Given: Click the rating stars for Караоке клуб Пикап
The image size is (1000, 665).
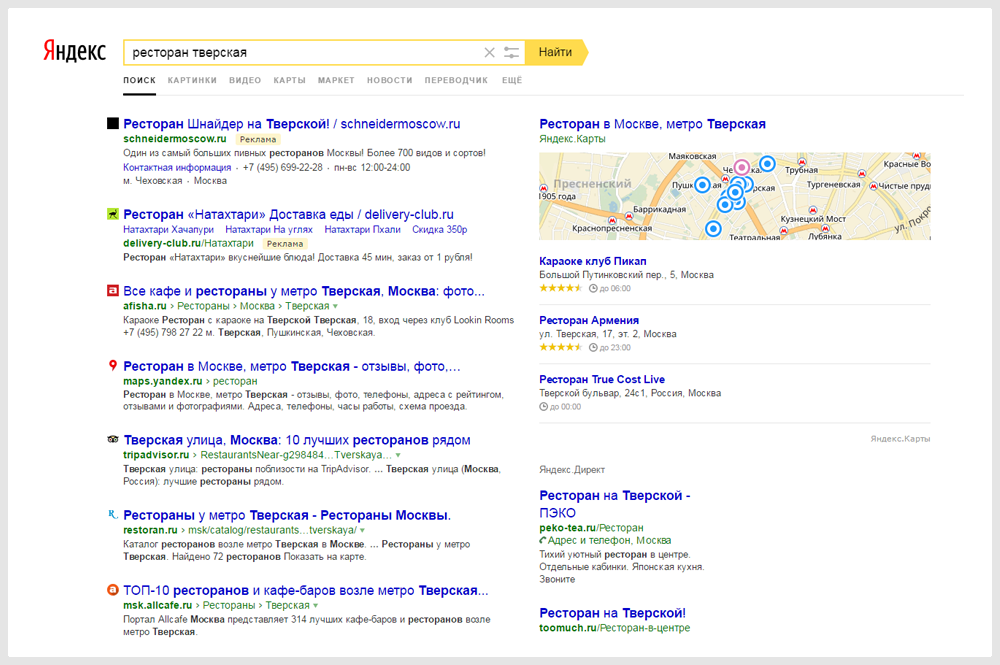Looking at the screenshot, I should point(561,288).
